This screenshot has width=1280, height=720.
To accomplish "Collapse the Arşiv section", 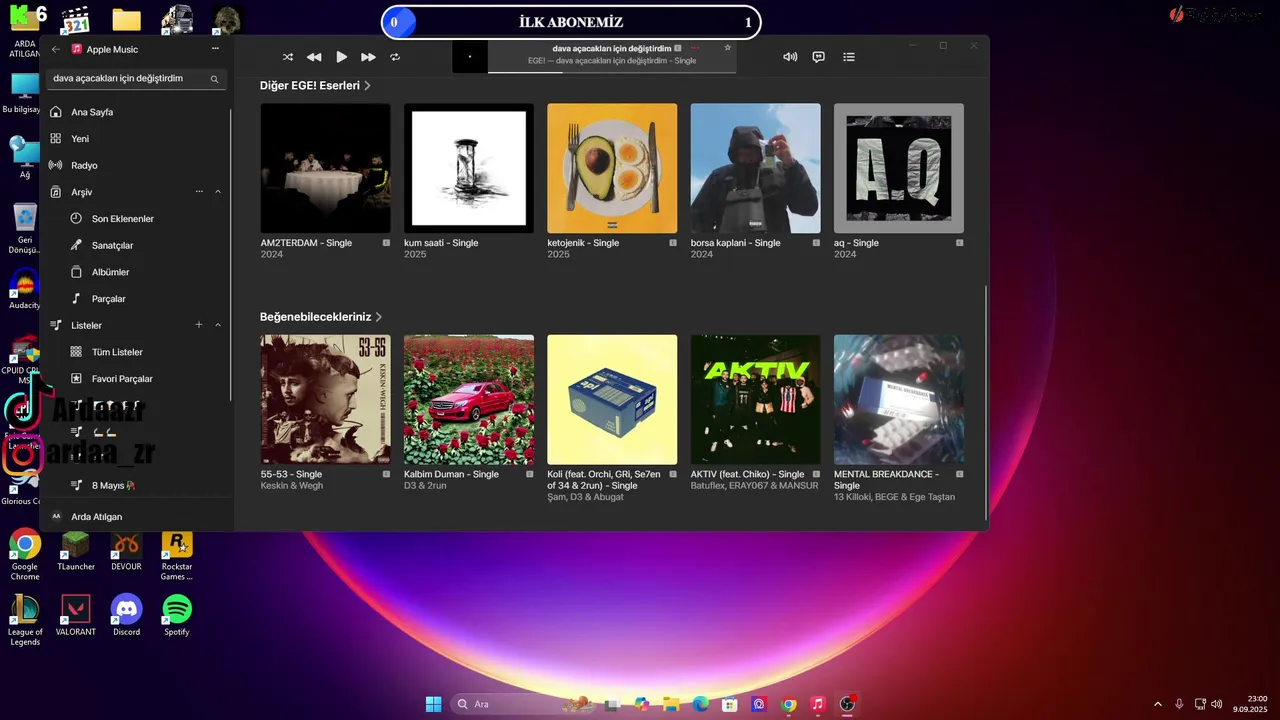I will click(218, 192).
